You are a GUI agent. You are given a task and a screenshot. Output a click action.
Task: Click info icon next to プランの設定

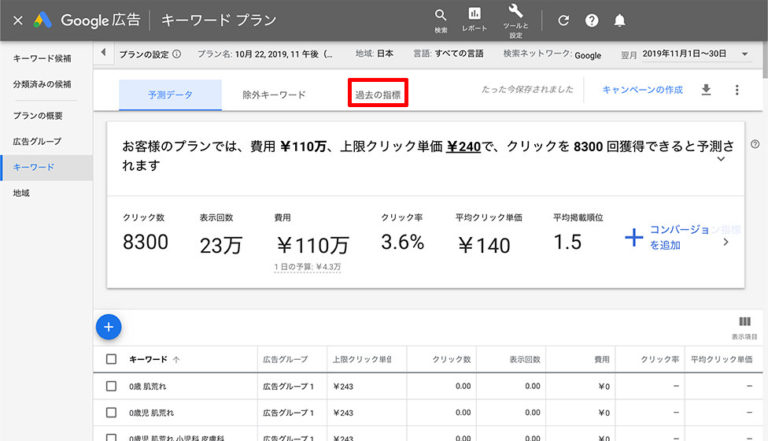pyautogui.click(x=177, y=54)
